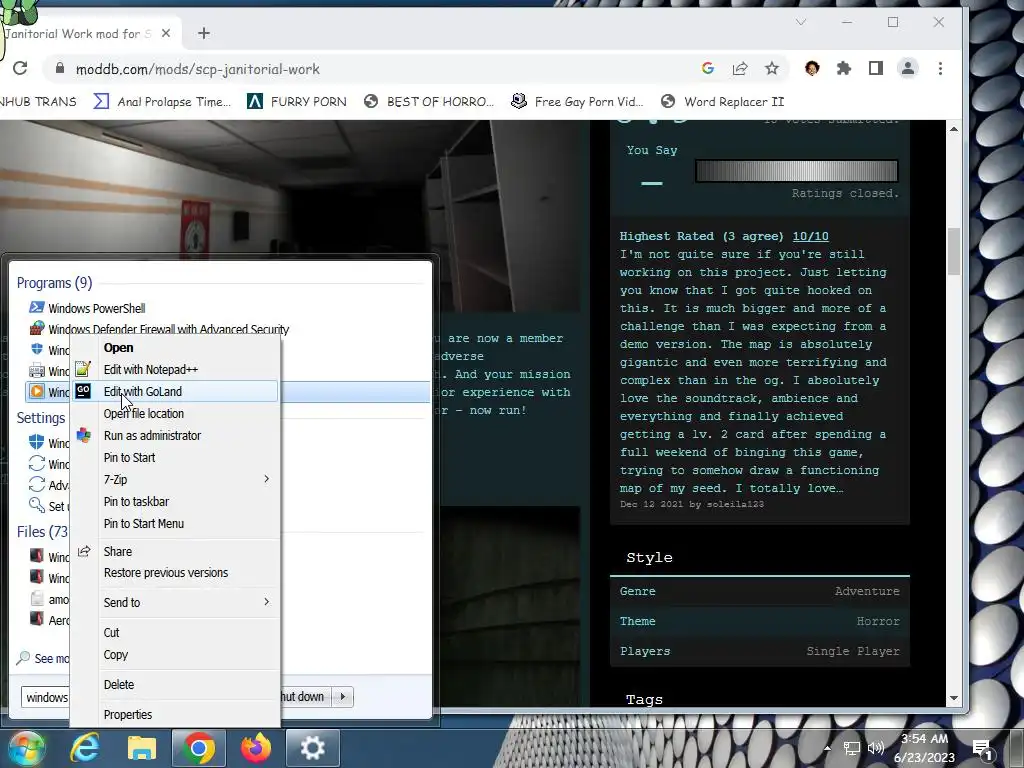1024x768 pixels.
Task: Choose Edit with GoLand
Action: [x=175, y=391]
